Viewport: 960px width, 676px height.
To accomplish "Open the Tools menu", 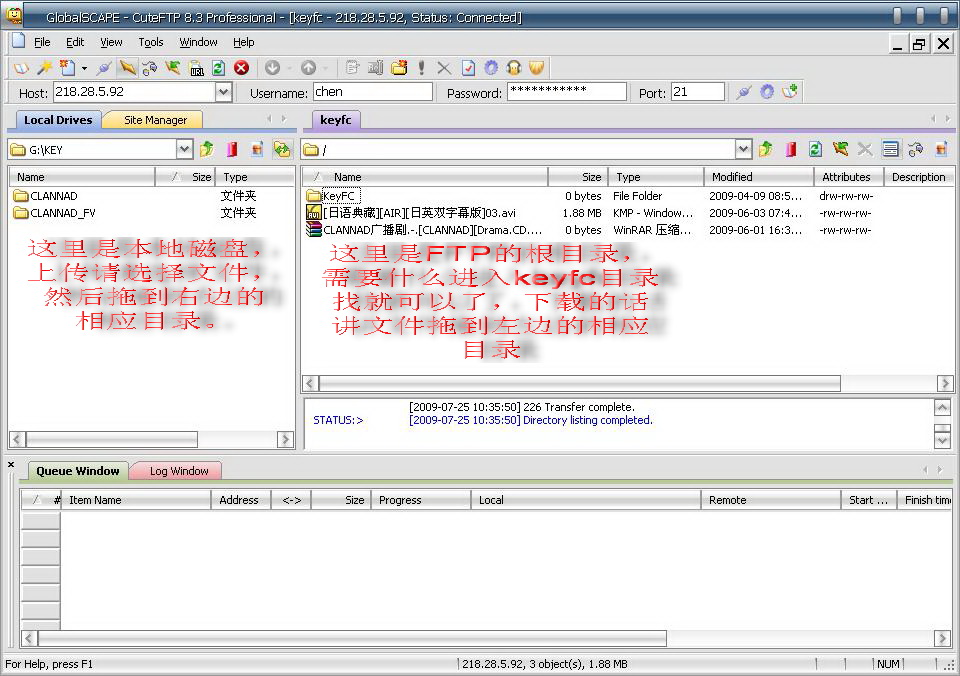I will pos(151,42).
